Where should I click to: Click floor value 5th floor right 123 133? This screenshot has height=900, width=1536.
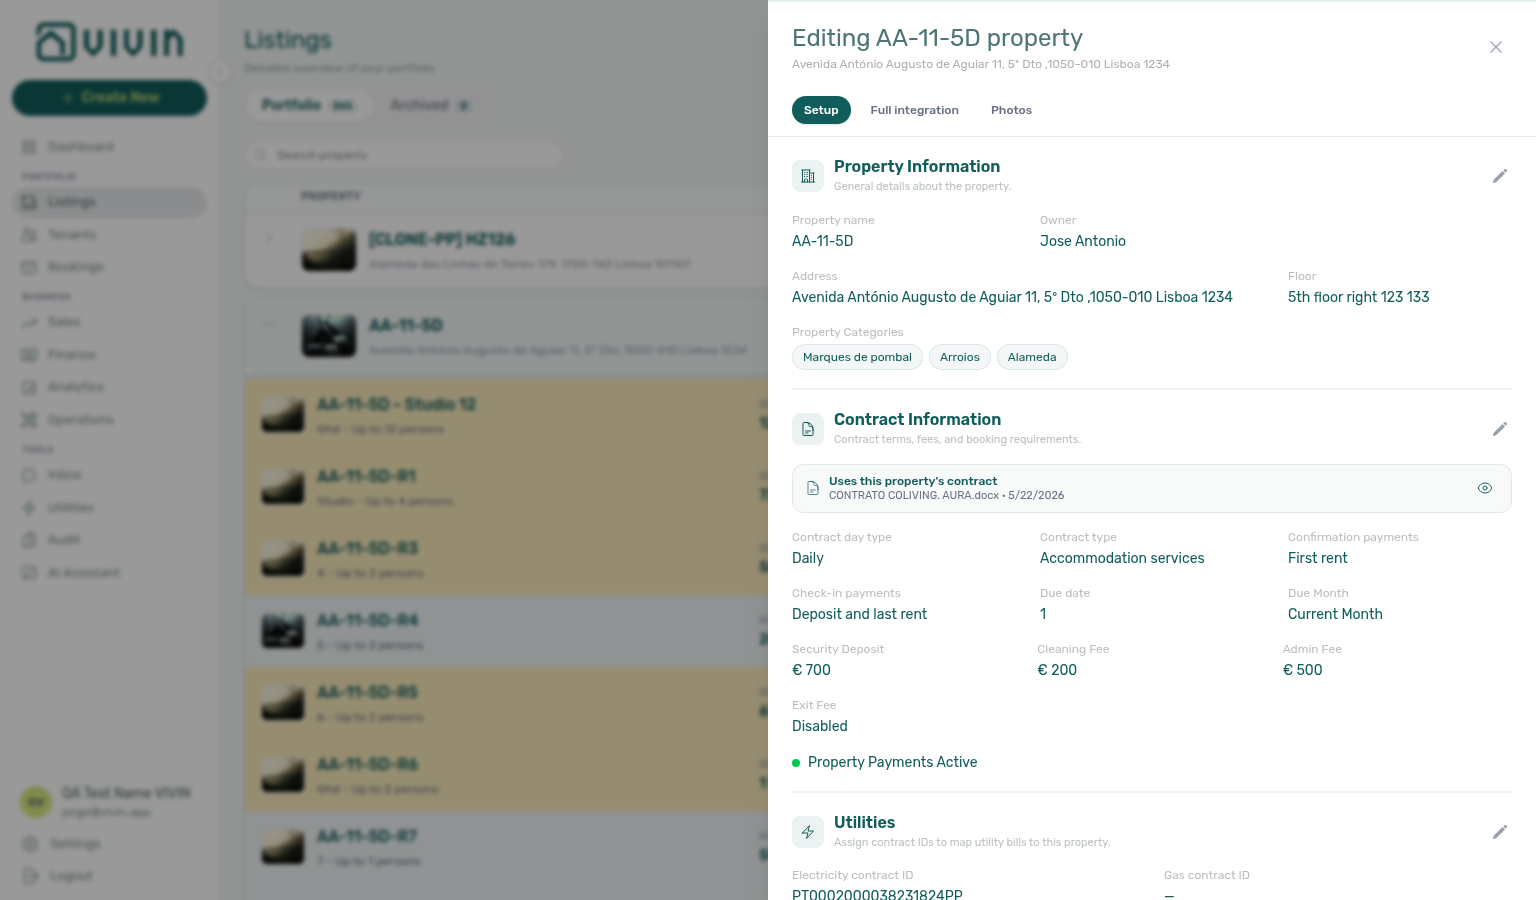point(1358,297)
